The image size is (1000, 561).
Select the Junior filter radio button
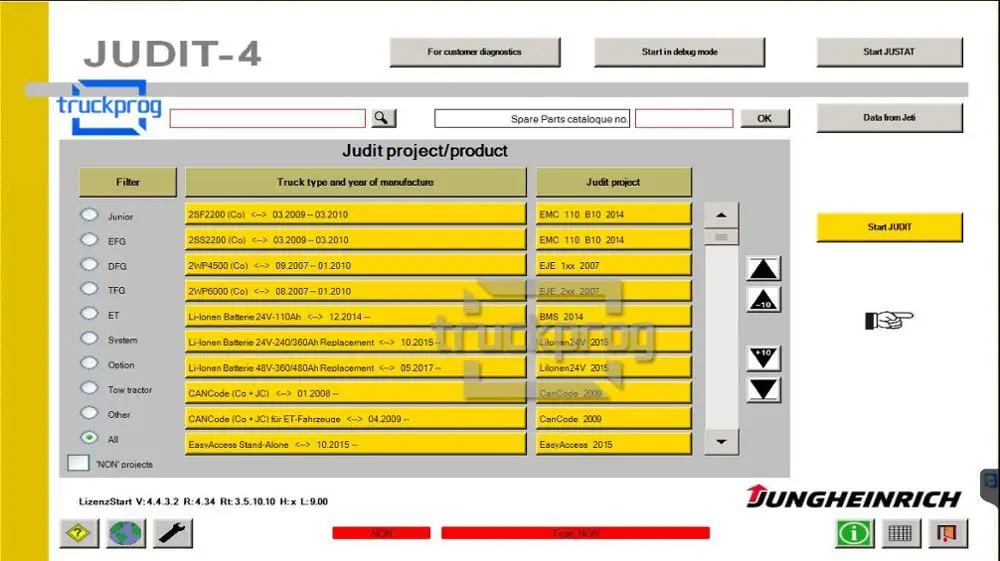[x=89, y=215]
